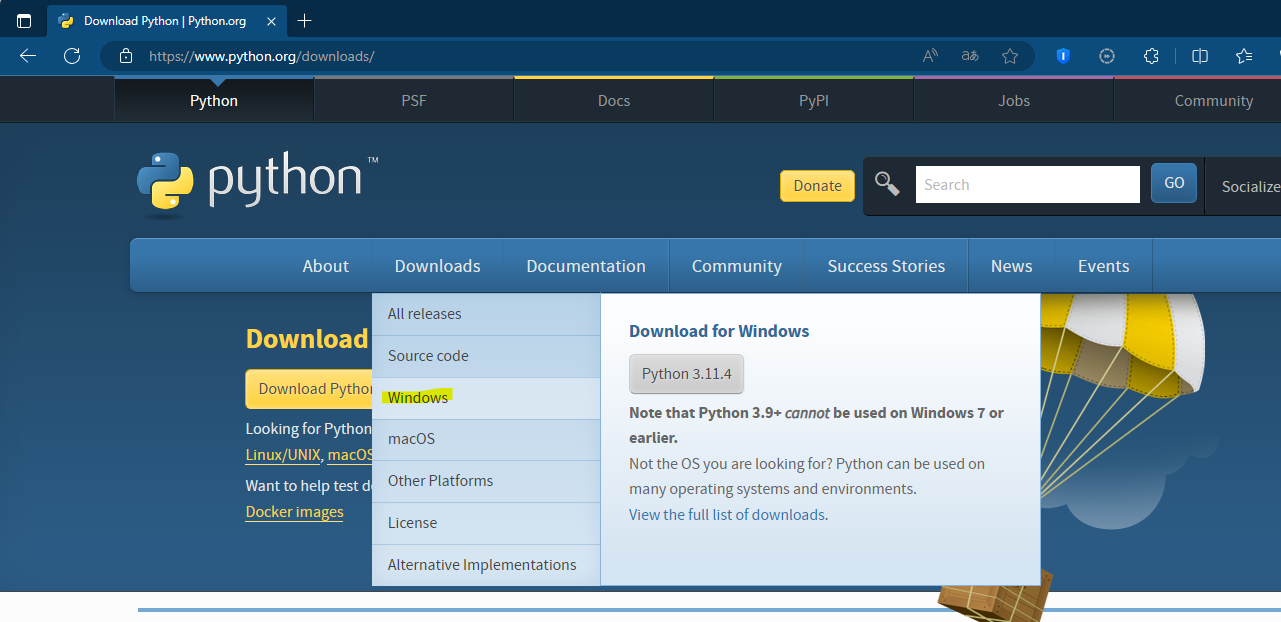Click the magnifying glass search icon
This screenshot has height=622, width=1281.
[887, 183]
